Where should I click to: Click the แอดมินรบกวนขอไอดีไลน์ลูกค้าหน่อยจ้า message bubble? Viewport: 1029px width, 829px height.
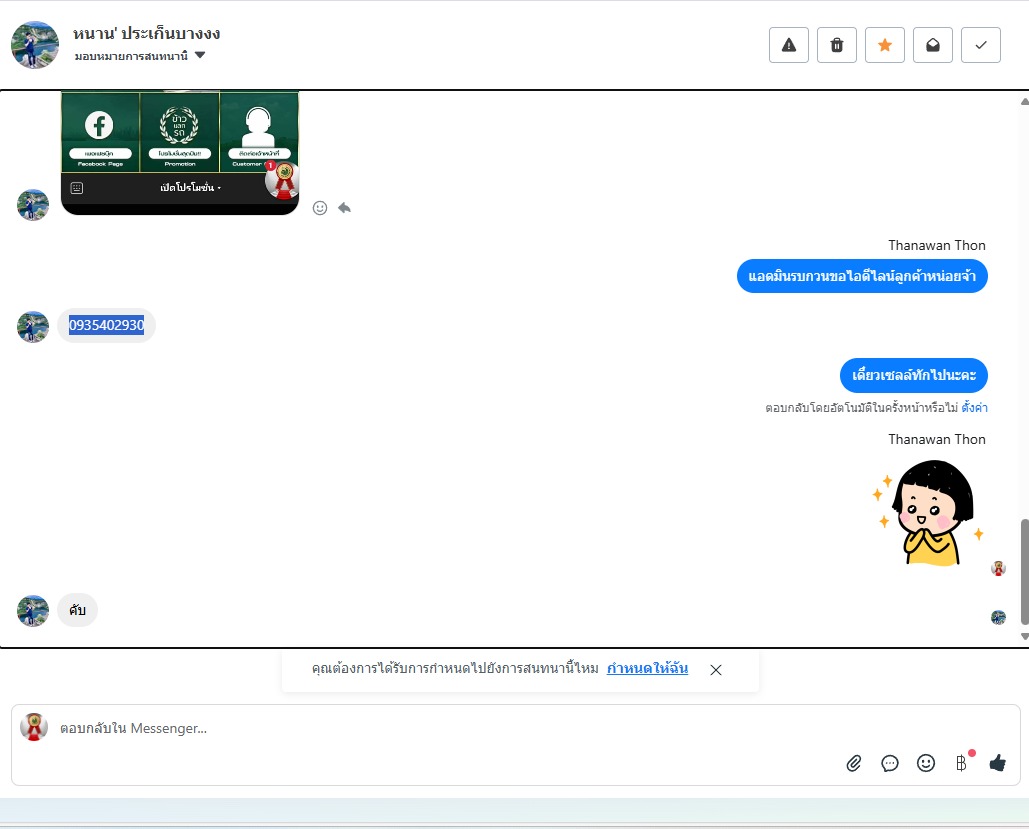pos(862,276)
